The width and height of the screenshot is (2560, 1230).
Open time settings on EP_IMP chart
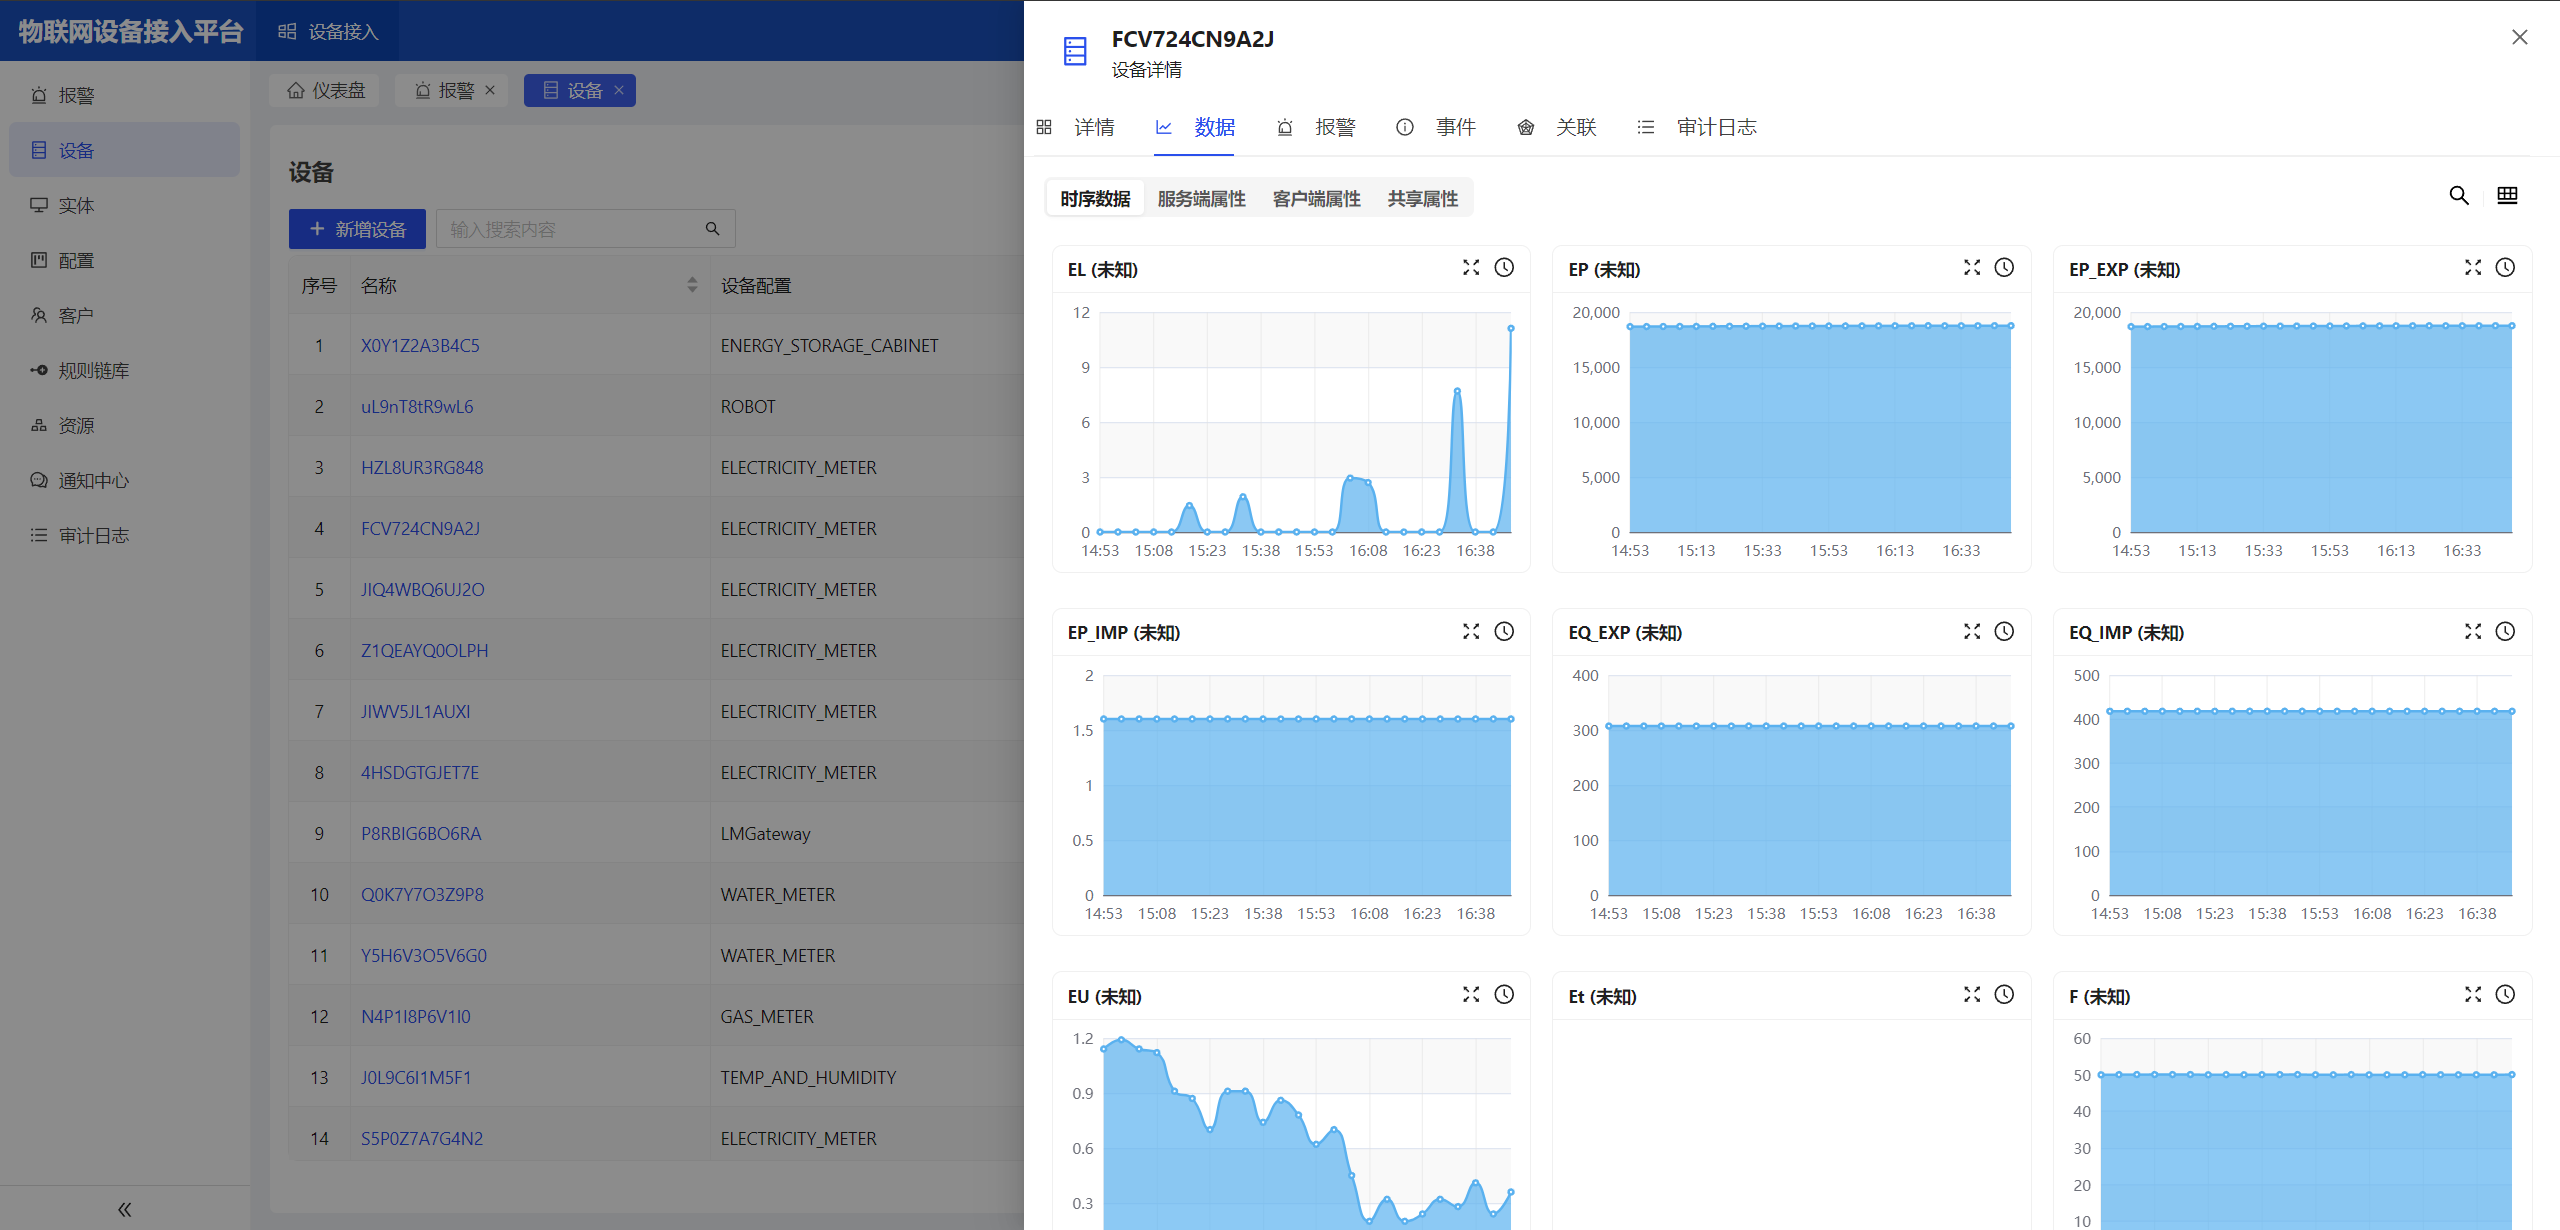tap(1504, 631)
